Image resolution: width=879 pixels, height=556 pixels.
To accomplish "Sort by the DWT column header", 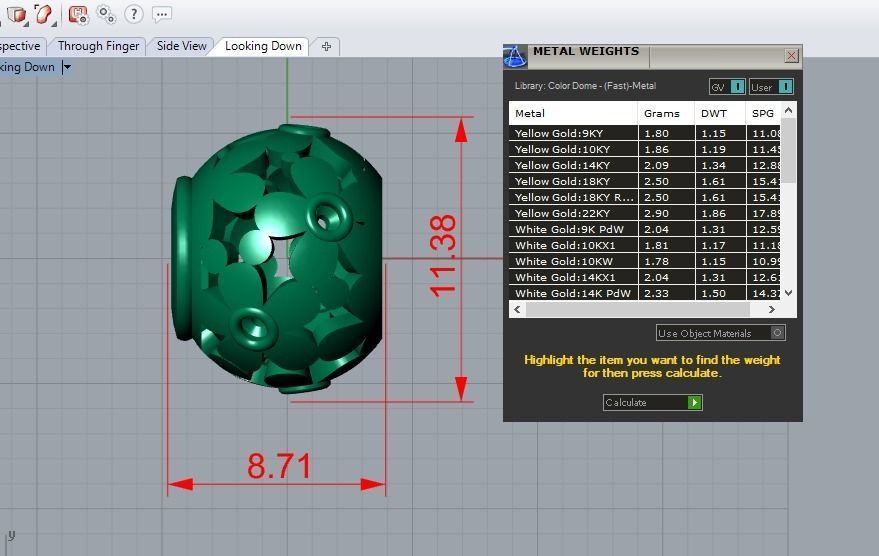I will pyautogui.click(x=720, y=113).
